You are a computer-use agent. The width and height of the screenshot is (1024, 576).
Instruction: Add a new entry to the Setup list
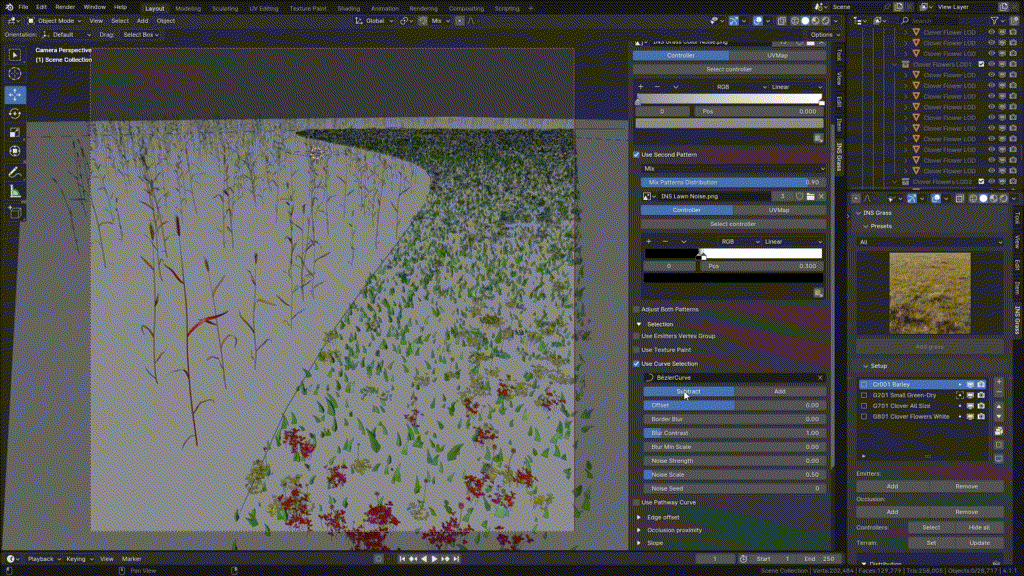999,382
